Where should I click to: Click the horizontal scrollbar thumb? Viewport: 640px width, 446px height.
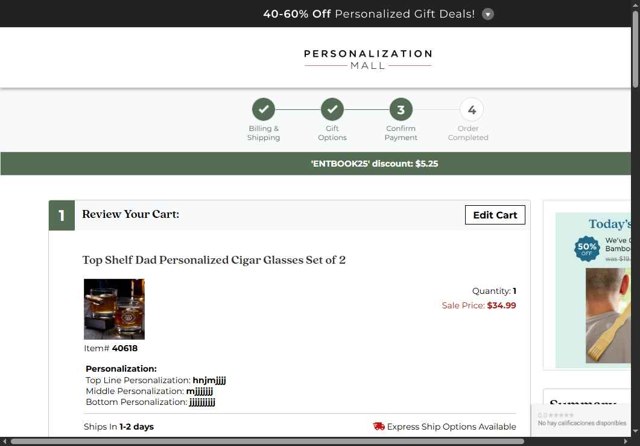click(267, 442)
